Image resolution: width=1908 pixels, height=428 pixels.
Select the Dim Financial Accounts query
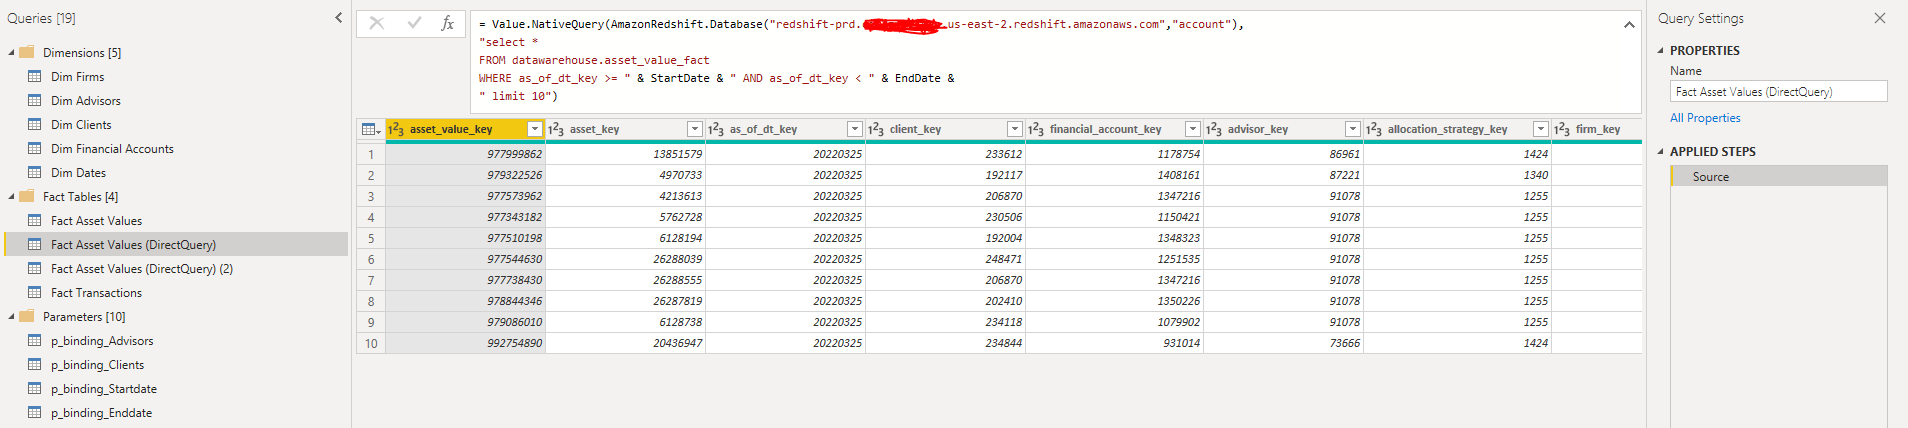[x=112, y=148]
